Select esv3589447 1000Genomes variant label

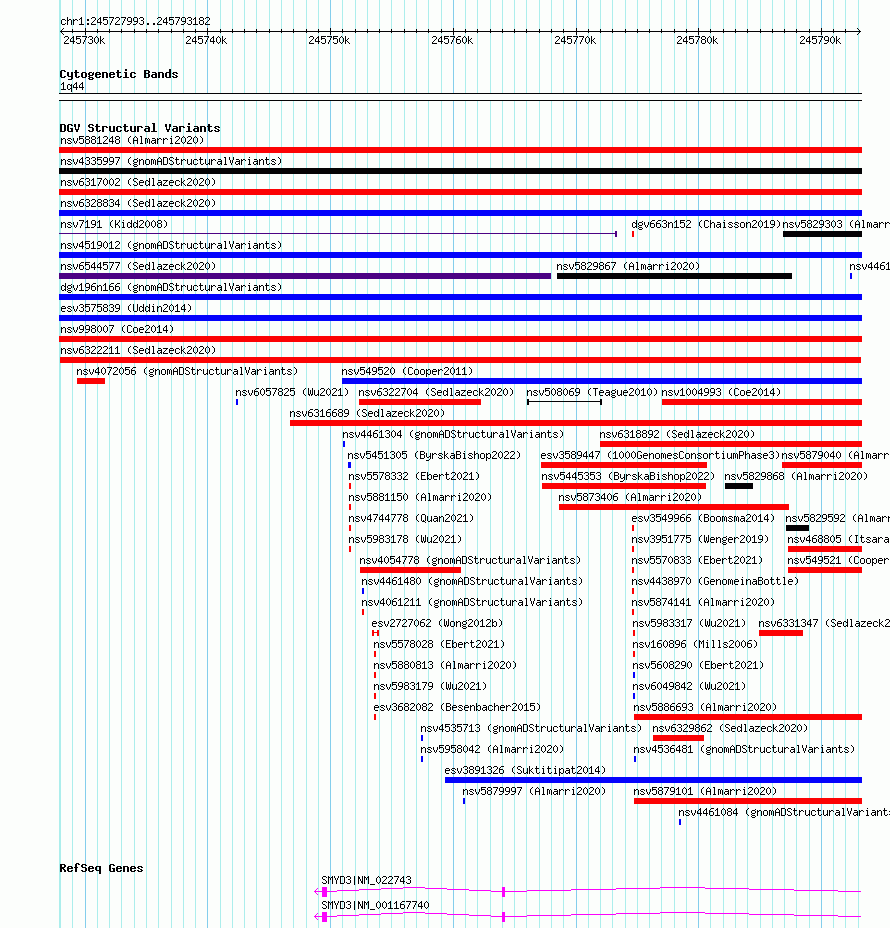tap(660, 455)
